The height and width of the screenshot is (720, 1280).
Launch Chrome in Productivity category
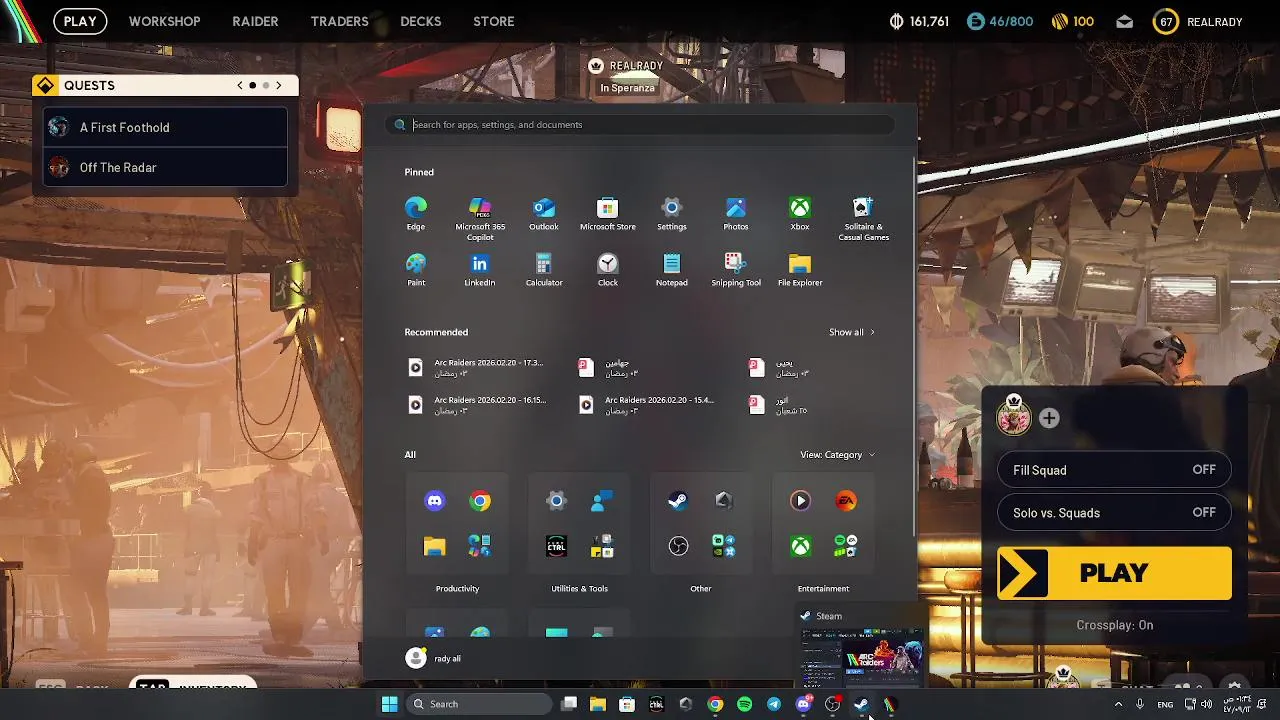(480, 501)
